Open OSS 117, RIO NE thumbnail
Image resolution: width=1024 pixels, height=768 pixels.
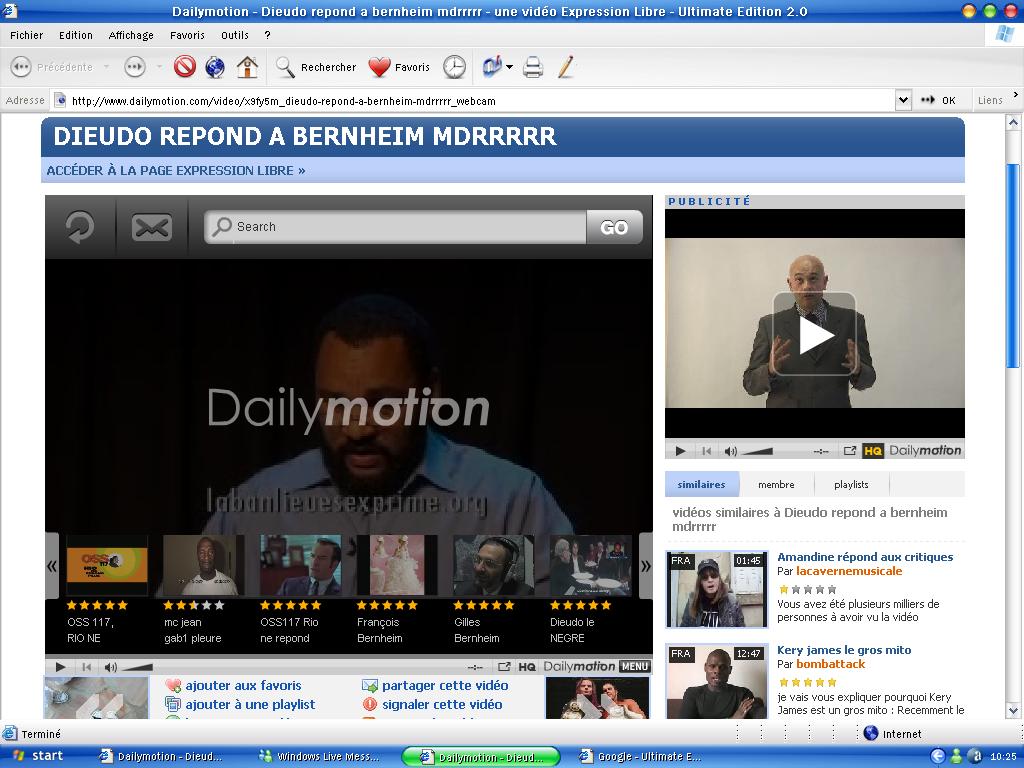[x=107, y=566]
